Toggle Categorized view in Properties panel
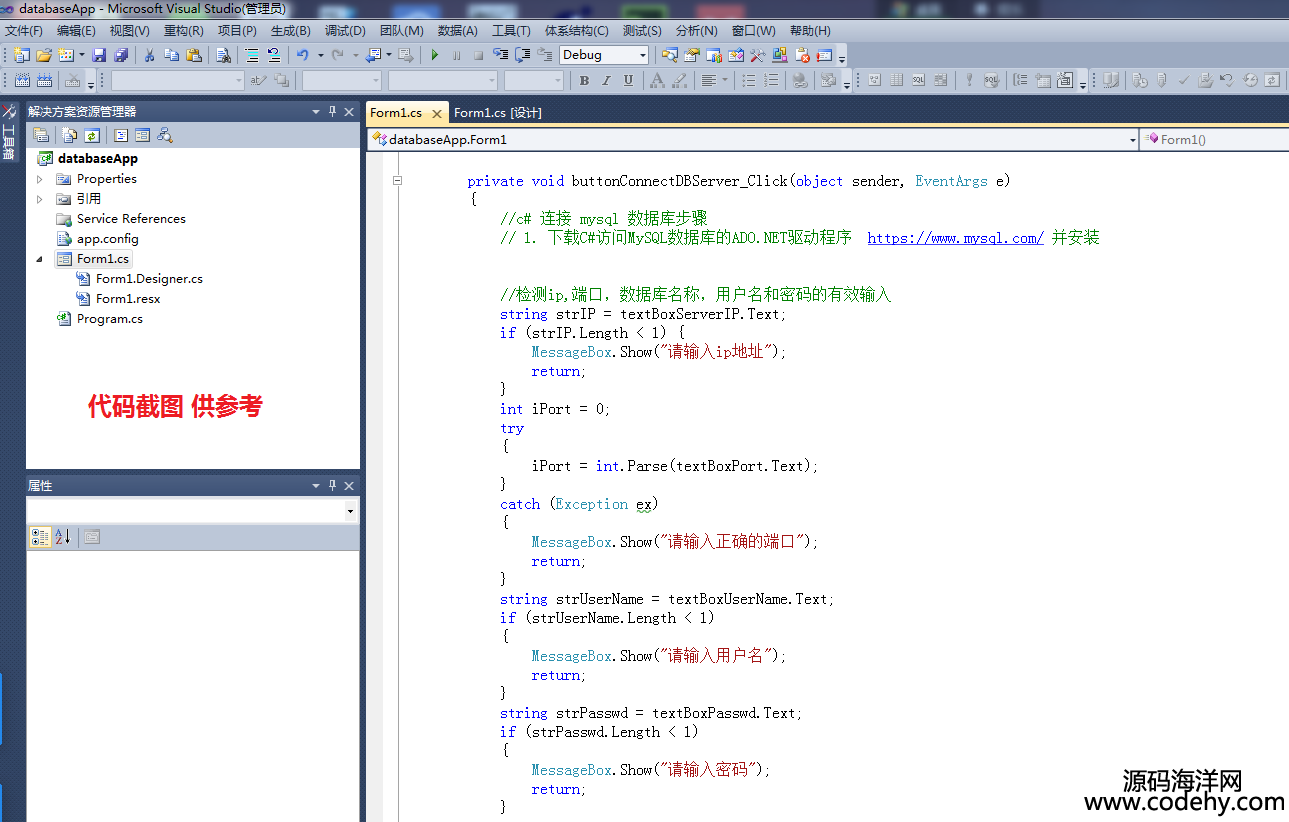Image resolution: width=1289 pixels, height=822 pixels. click(x=40, y=537)
